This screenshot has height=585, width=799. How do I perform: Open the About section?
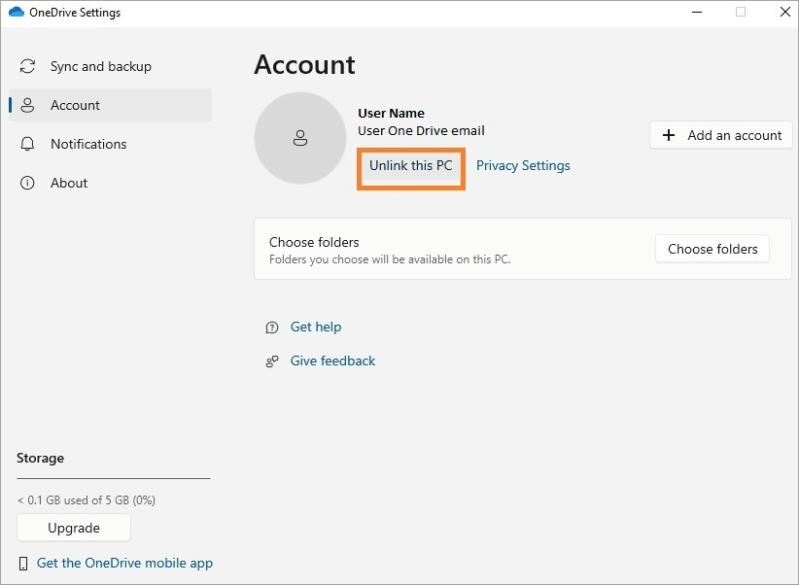tap(111, 183)
